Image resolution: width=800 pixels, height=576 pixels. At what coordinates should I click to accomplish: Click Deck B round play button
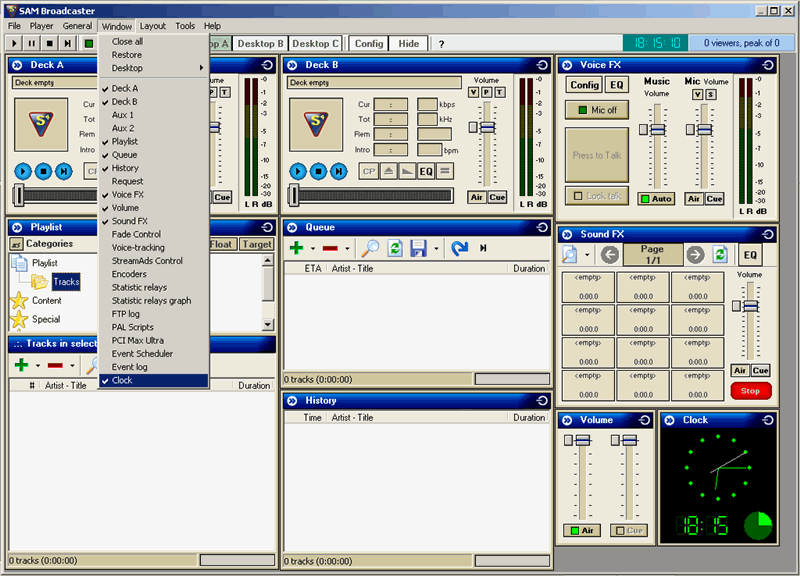pyautogui.click(x=297, y=171)
